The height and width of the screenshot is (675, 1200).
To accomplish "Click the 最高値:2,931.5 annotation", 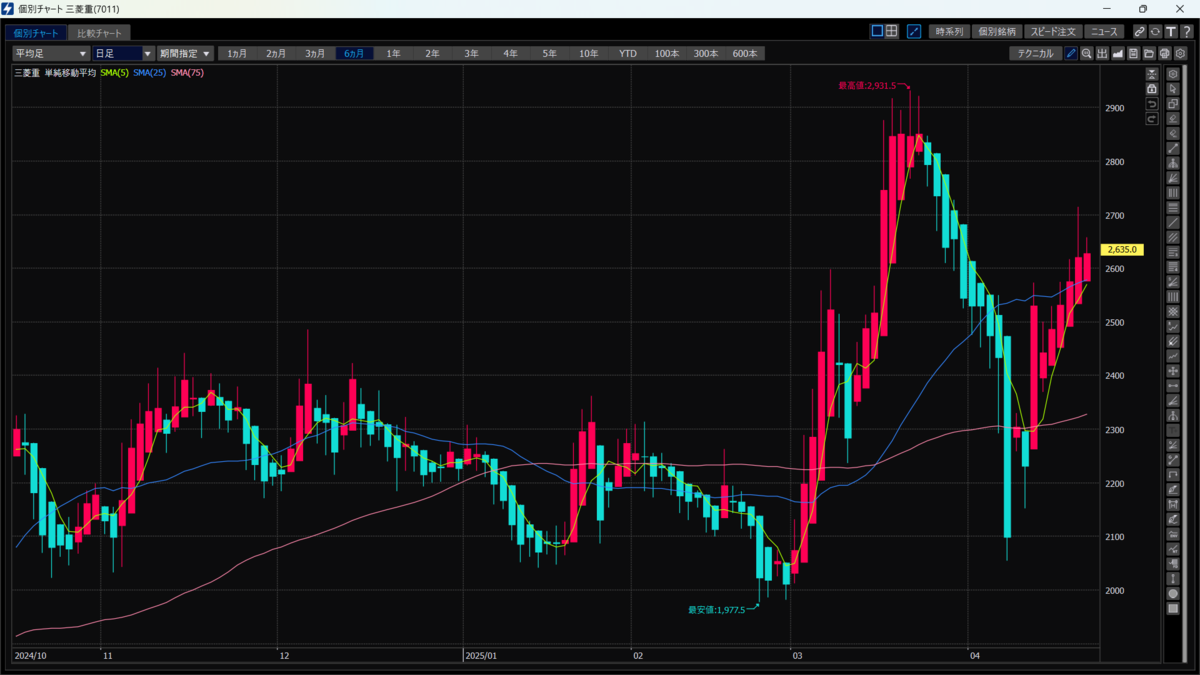I will [866, 86].
